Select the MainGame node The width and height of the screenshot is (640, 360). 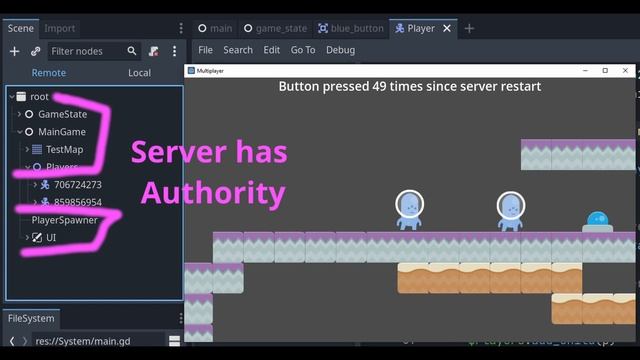coord(62,132)
